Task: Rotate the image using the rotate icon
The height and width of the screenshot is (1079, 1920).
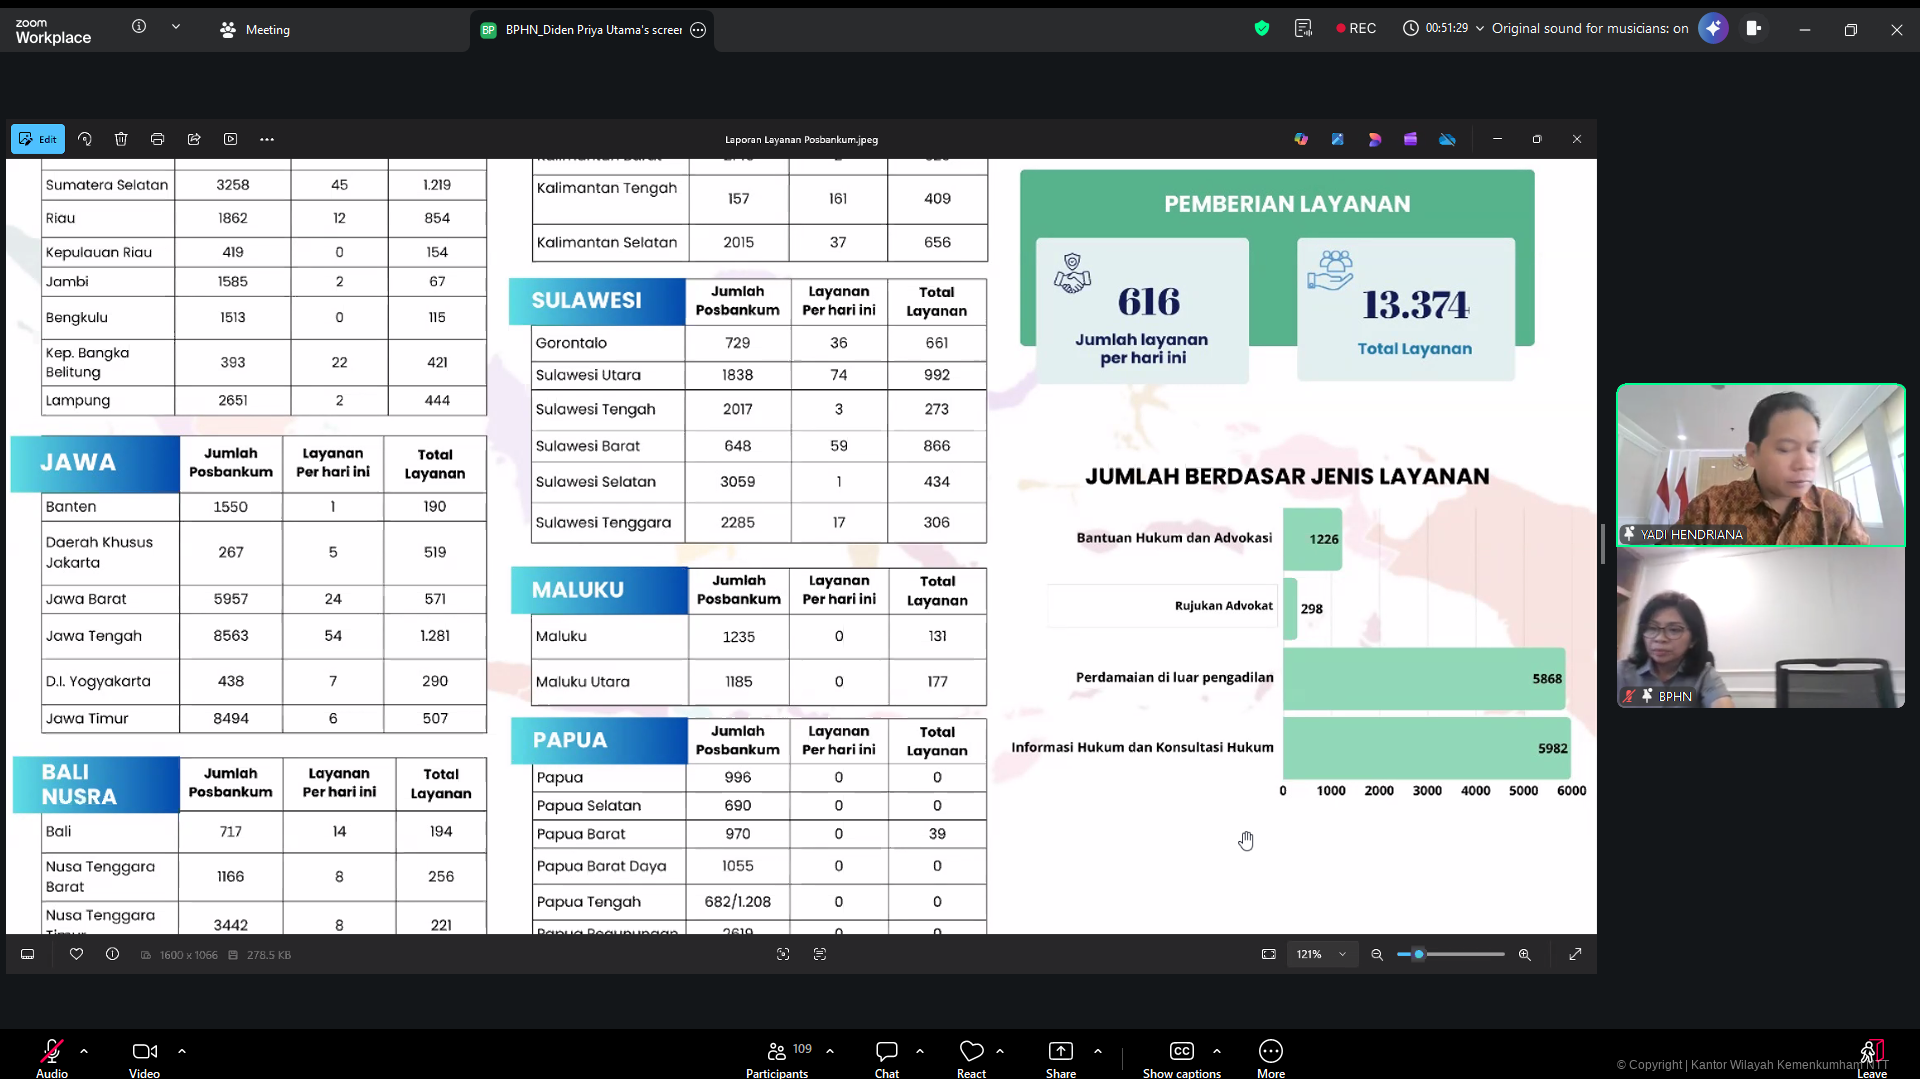Action: coord(85,139)
